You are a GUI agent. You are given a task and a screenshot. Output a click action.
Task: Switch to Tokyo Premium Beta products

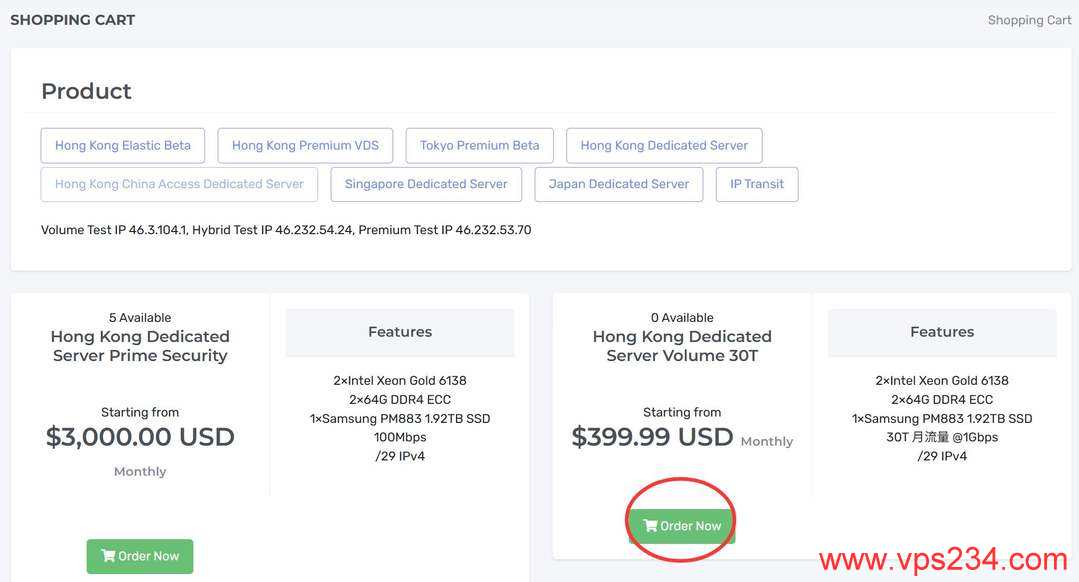(x=479, y=145)
